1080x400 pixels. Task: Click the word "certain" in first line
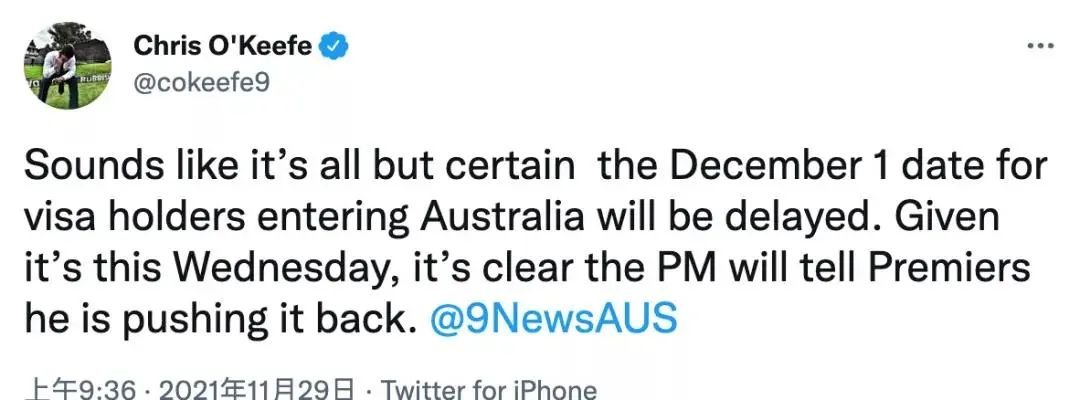click(x=503, y=166)
